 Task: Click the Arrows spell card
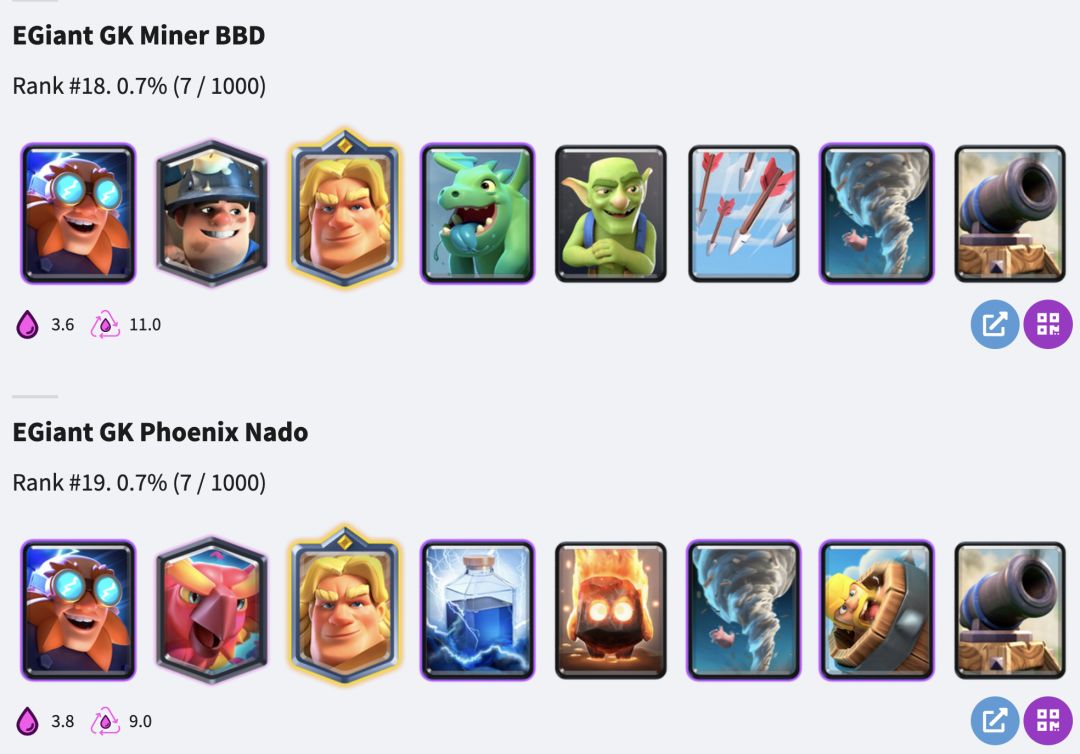tap(744, 213)
